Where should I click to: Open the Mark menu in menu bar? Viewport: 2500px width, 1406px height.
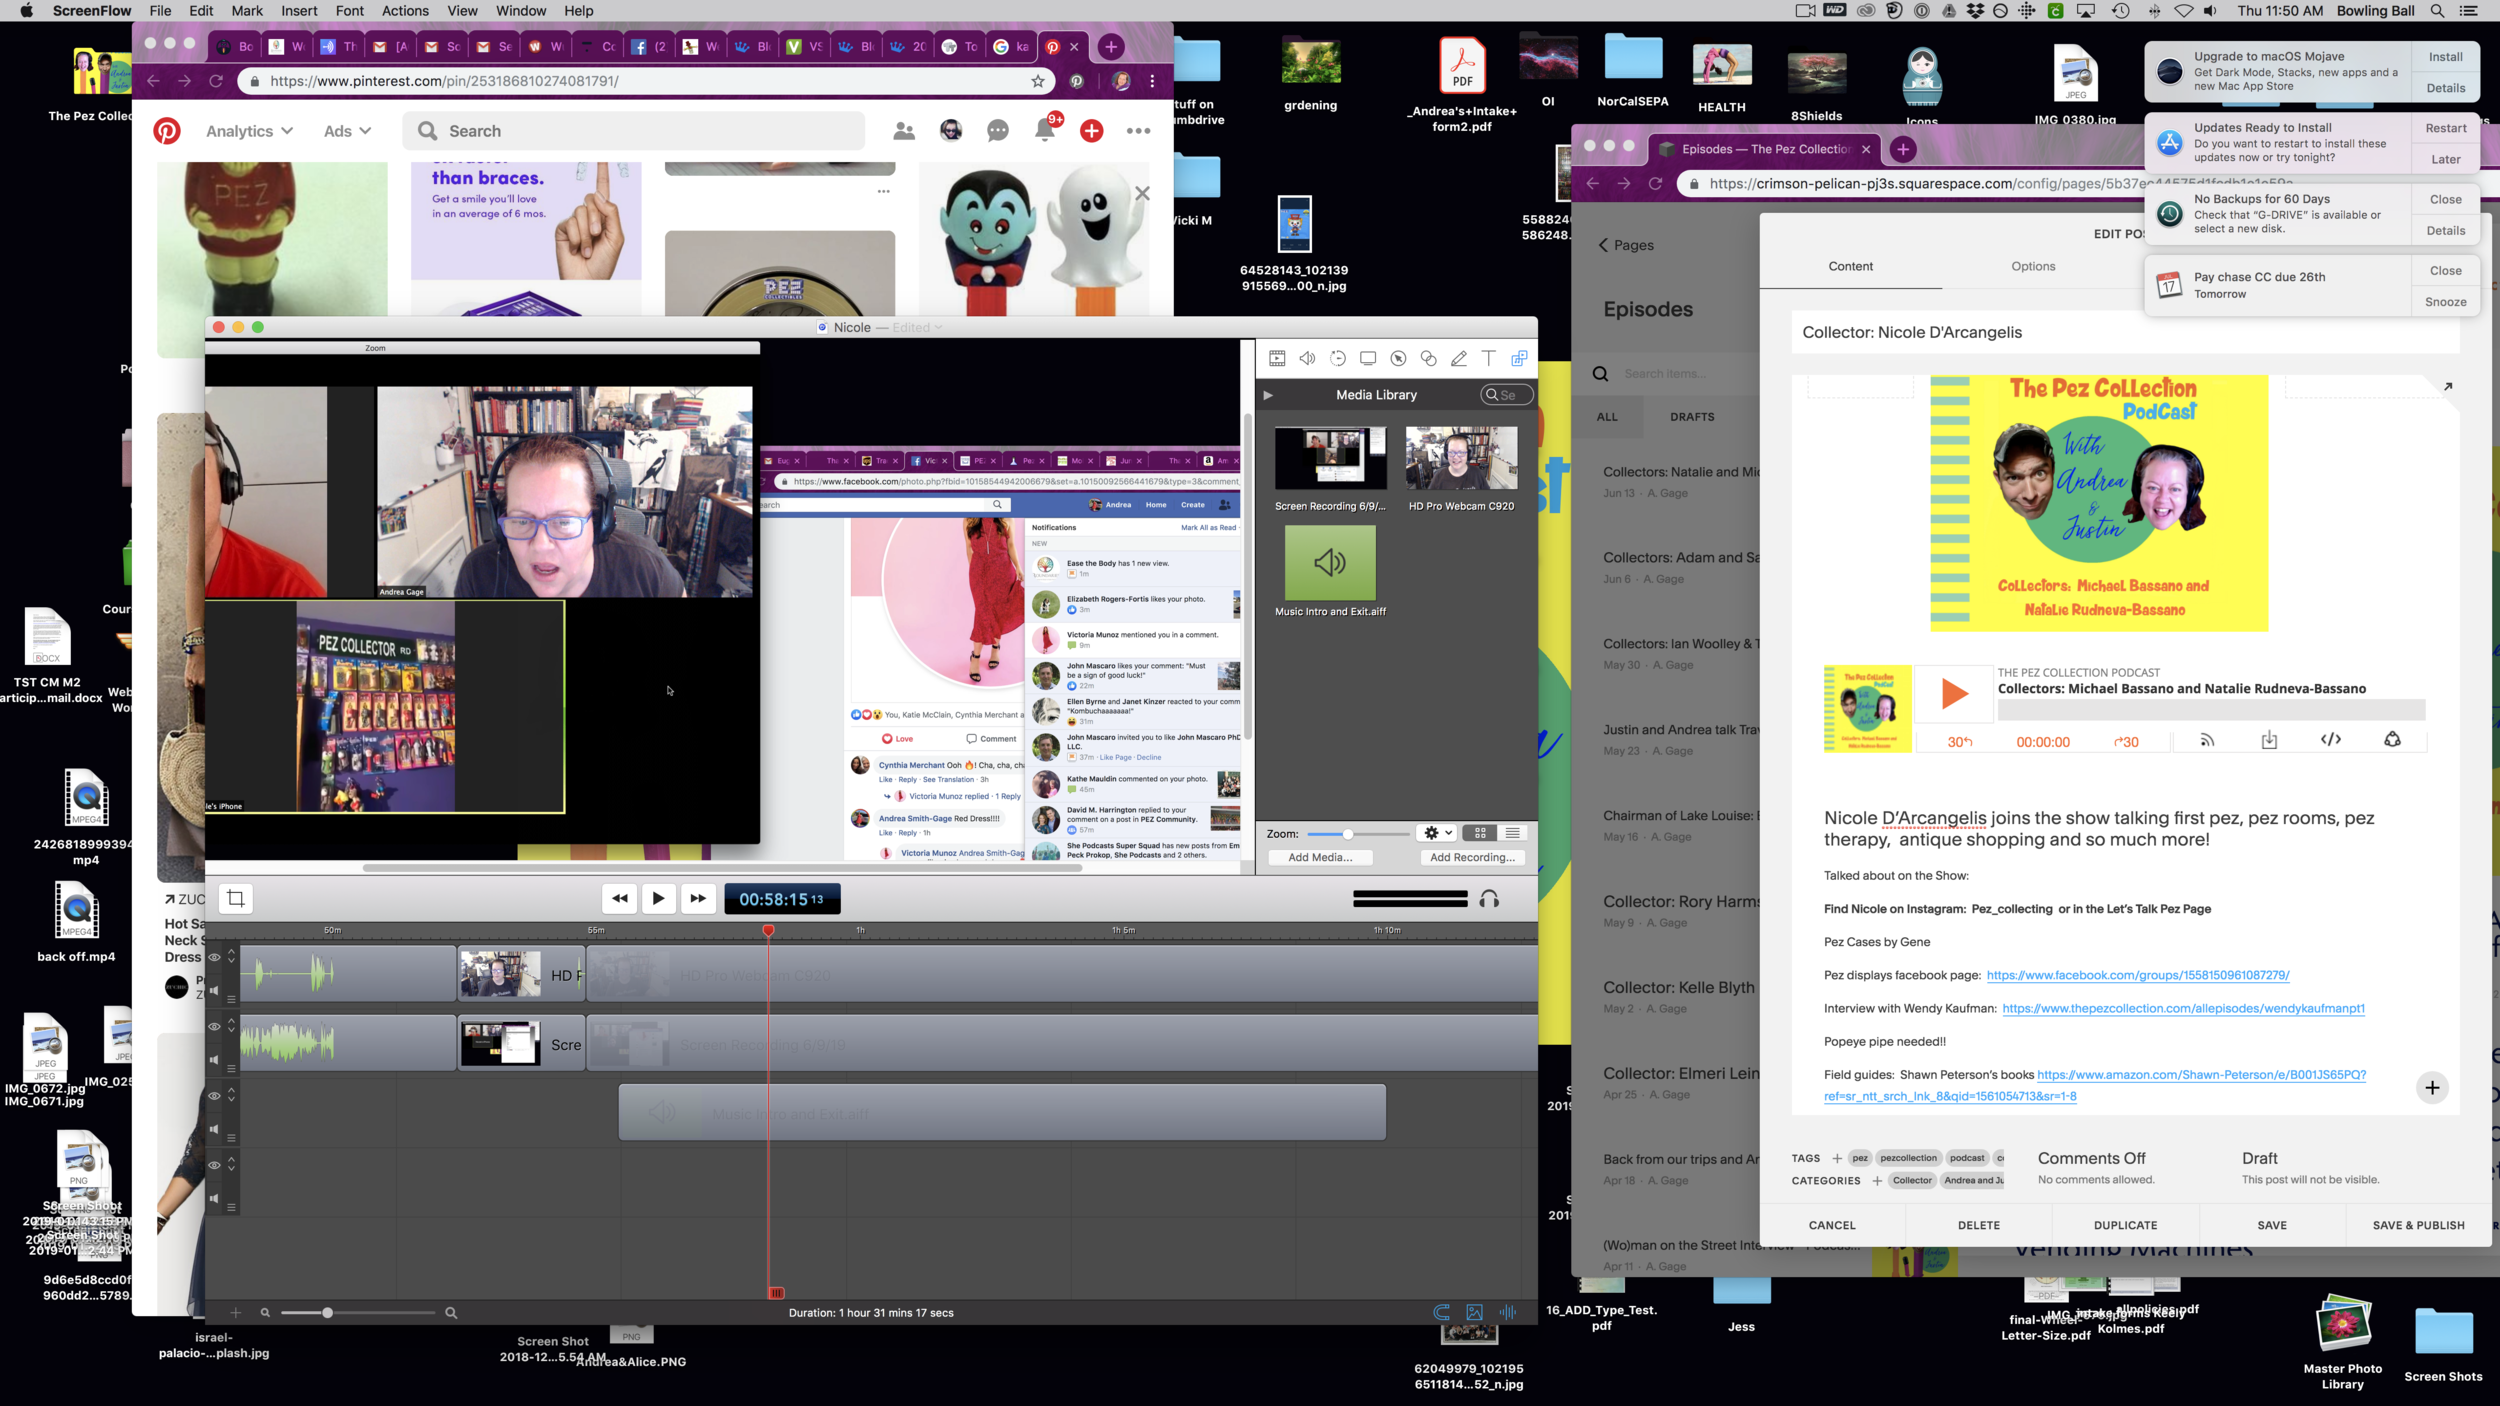pyautogui.click(x=247, y=11)
